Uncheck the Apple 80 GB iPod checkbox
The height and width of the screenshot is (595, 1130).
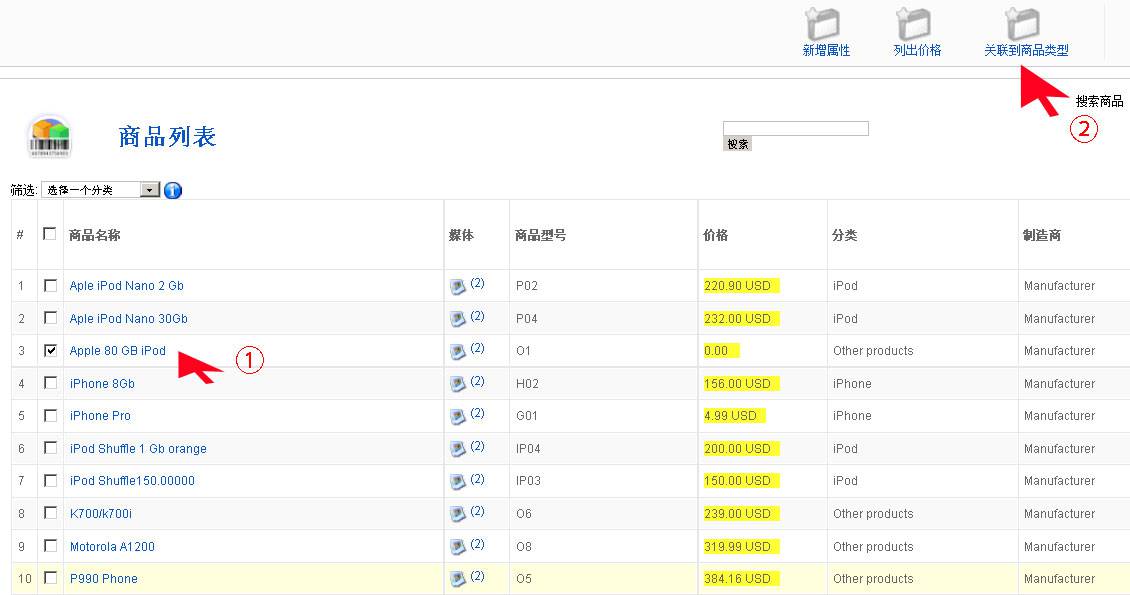pos(50,350)
